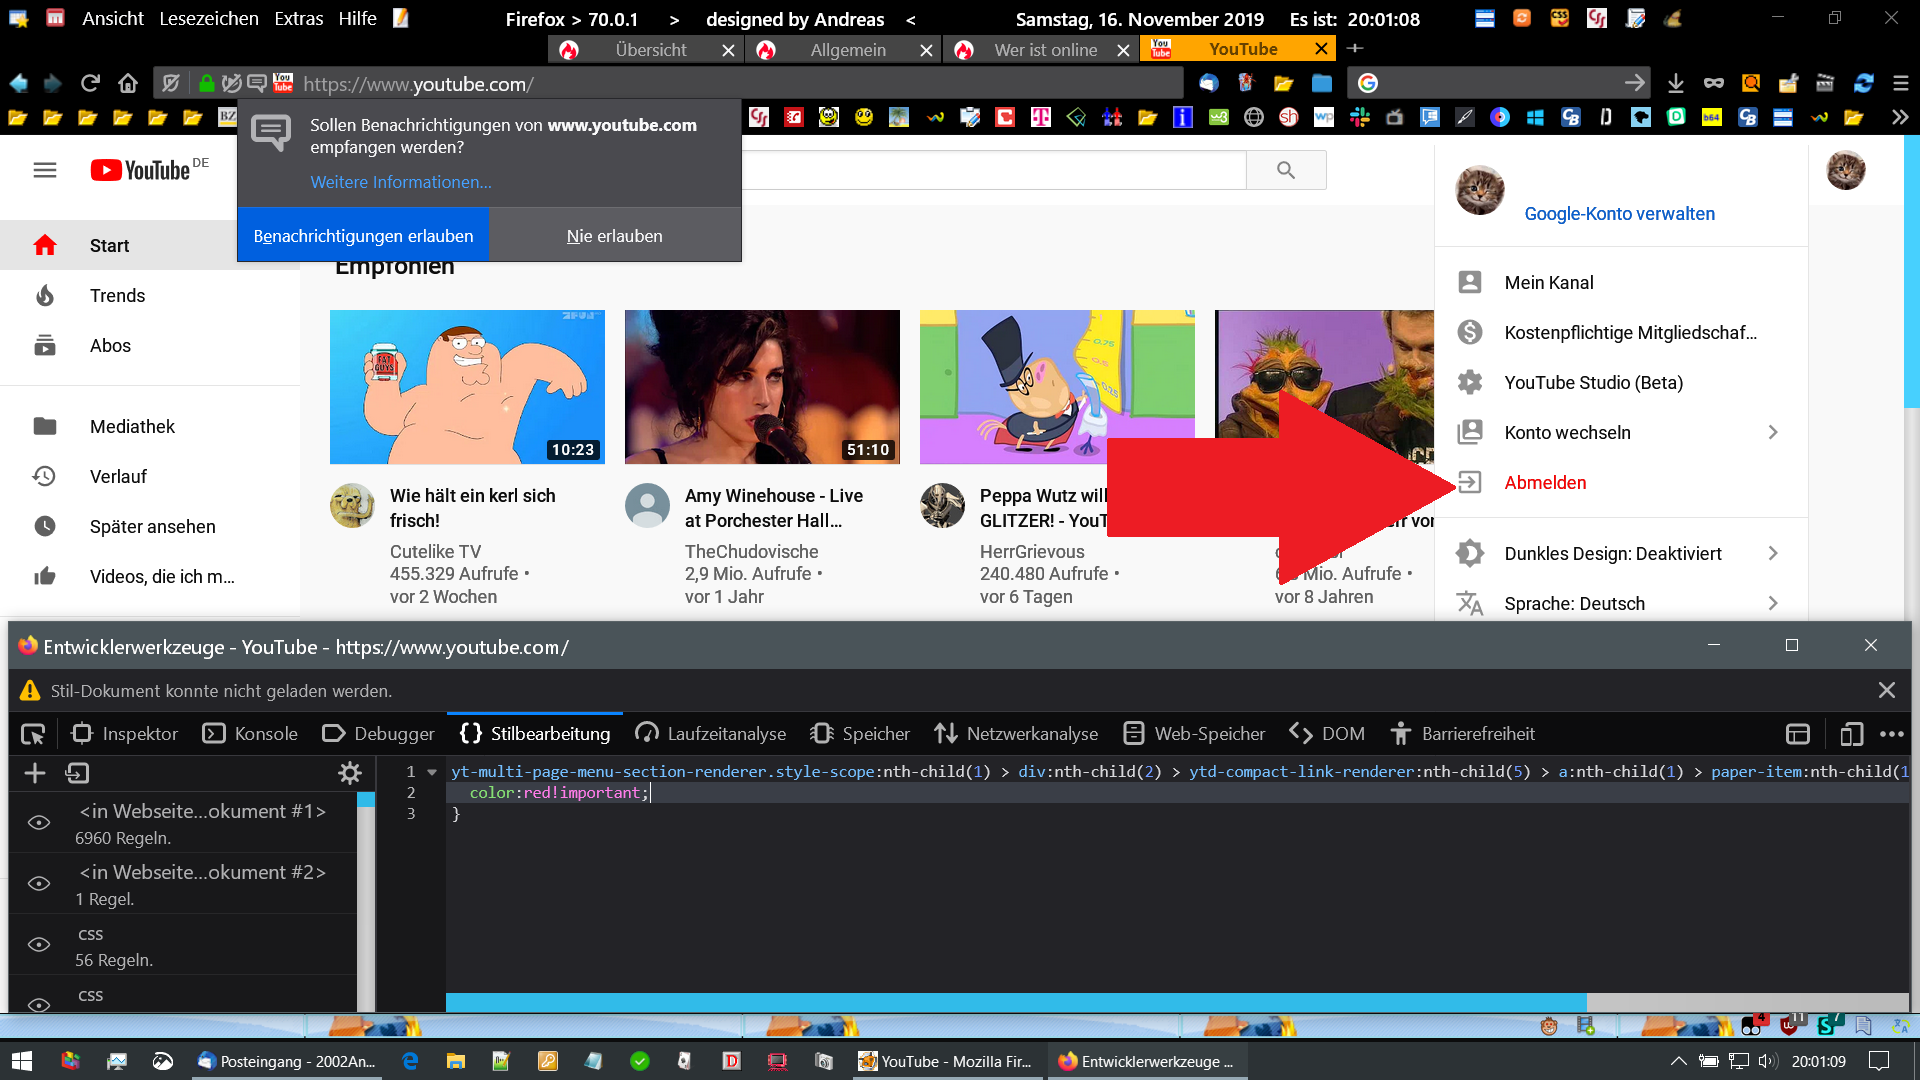This screenshot has height=1080, width=1920.
Task: Expand the Konto wechseln submenu chevron
Action: coord(1773,433)
